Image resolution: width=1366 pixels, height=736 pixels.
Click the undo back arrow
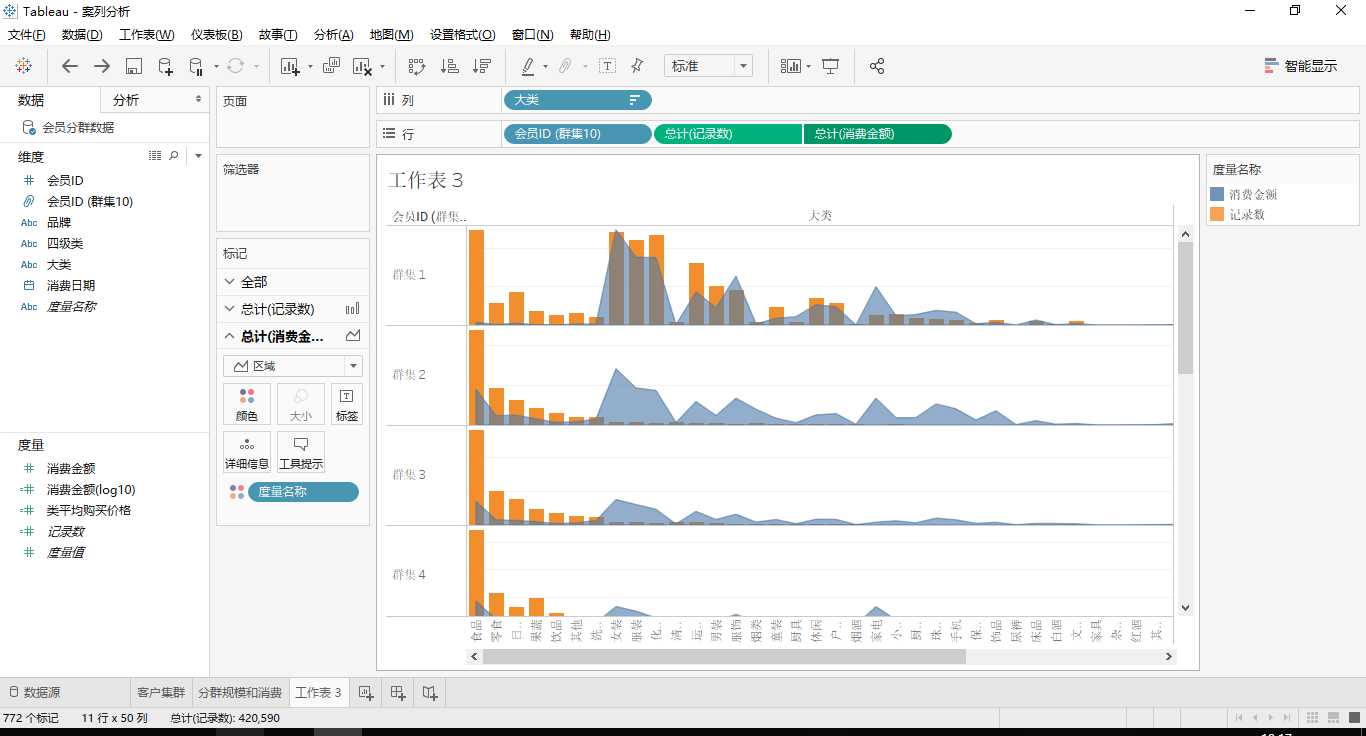coord(69,66)
